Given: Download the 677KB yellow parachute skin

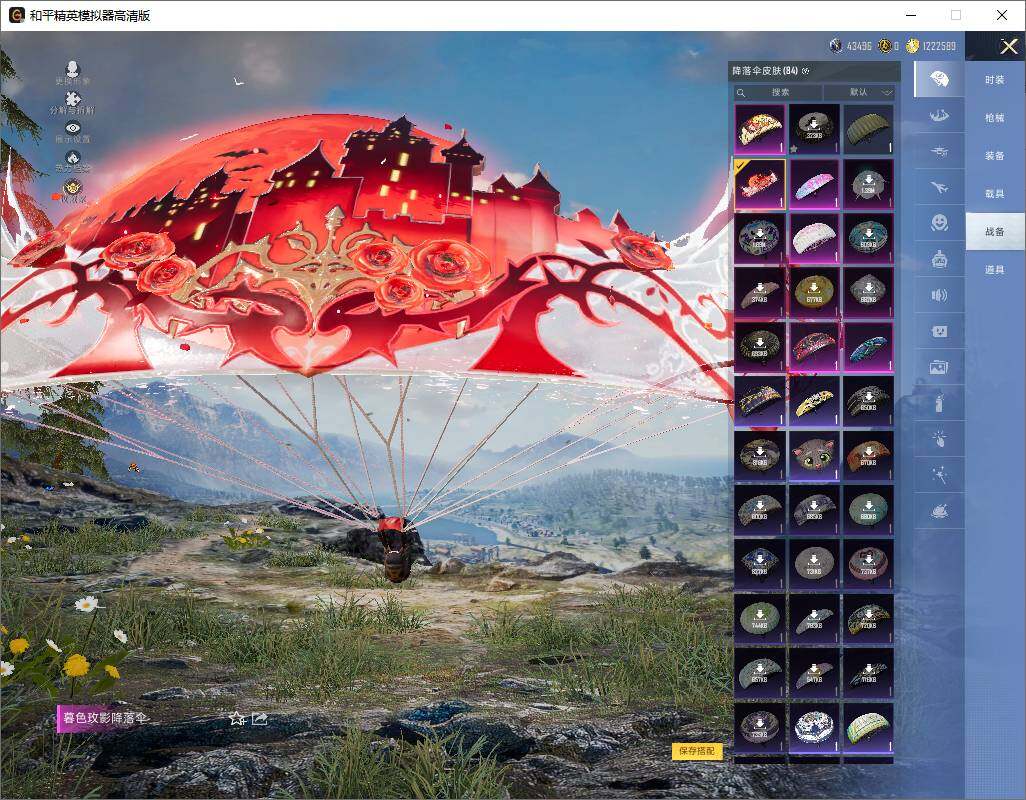Looking at the screenshot, I should click(x=814, y=292).
